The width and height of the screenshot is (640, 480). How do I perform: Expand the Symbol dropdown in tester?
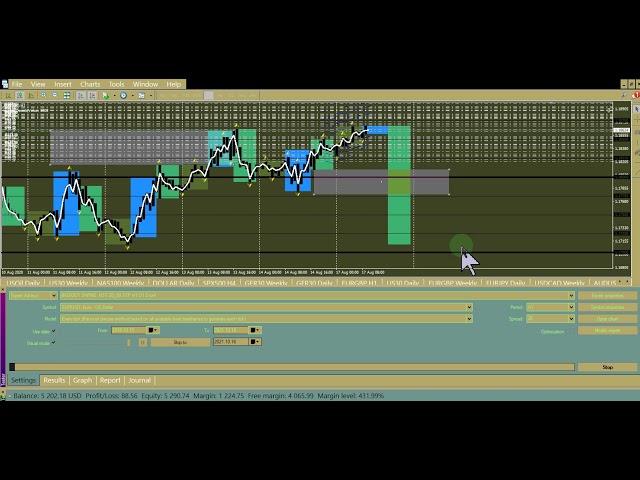pyautogui.click(x=469, y=307)
